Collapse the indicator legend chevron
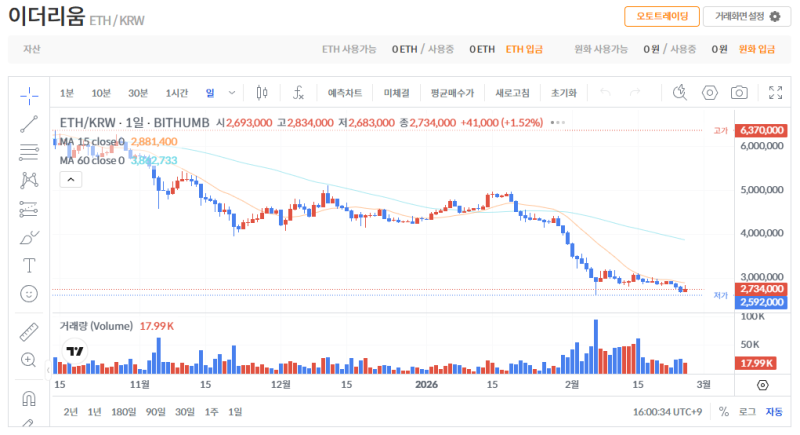The image size is (800, 435). [x=71, y=180]
